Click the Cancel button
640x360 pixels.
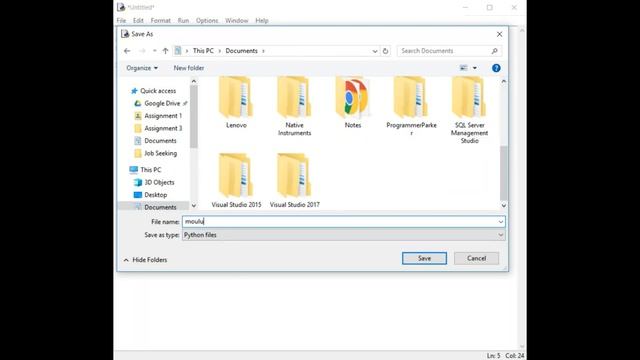pos(476,258)
